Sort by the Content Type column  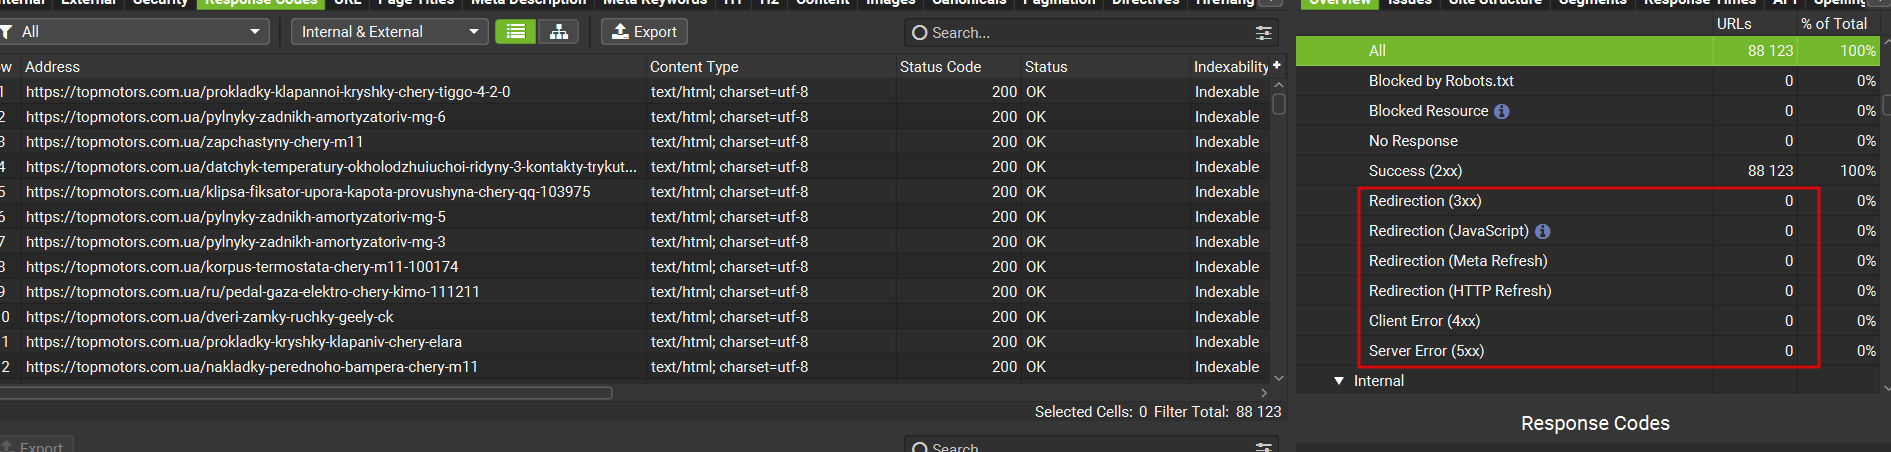694,67
